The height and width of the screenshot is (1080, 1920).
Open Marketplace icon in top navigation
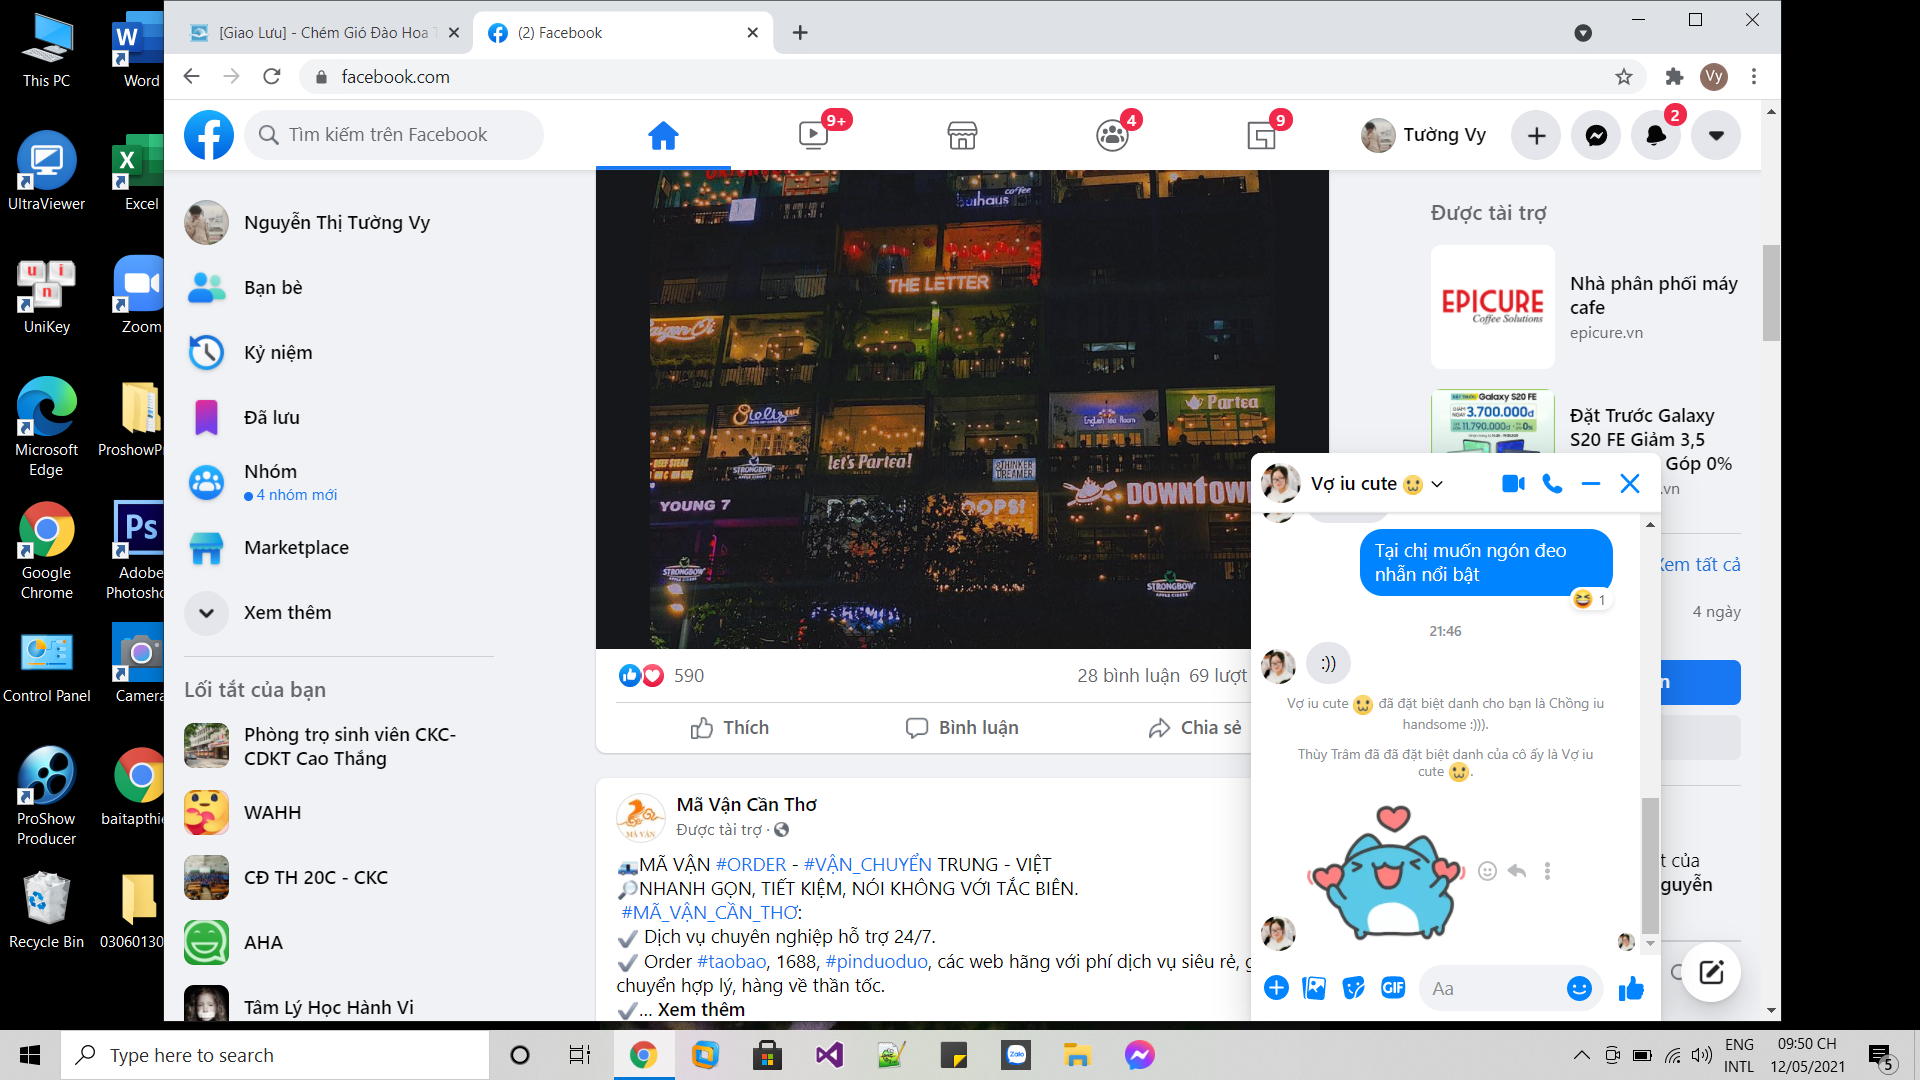pyautogui.click(x=962, y=135)
